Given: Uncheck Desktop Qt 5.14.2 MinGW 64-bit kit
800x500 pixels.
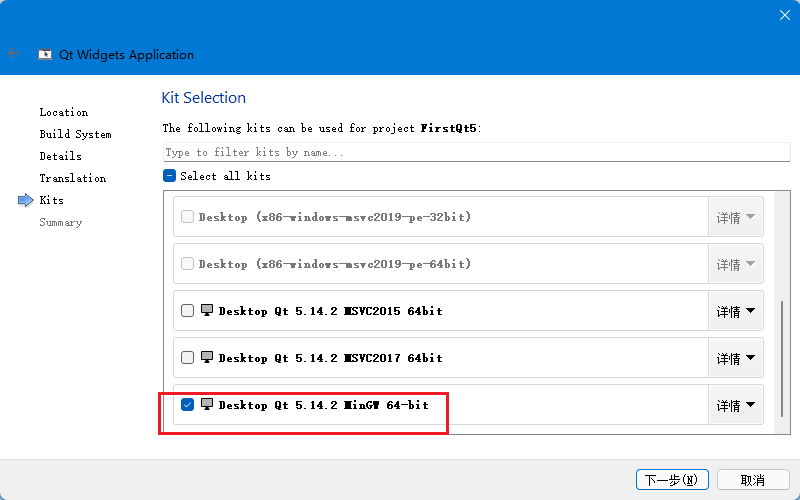Looking at the screenshot, I should point(187,405).
